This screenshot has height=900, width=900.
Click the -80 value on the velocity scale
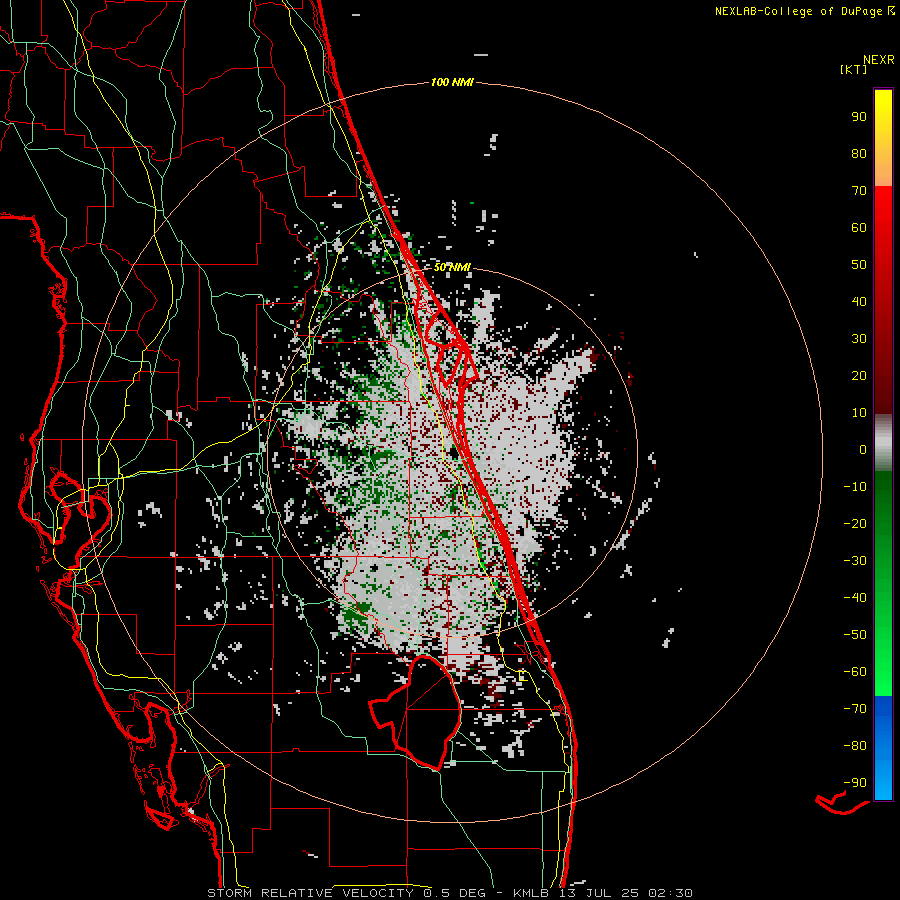[x=855, y=746]
